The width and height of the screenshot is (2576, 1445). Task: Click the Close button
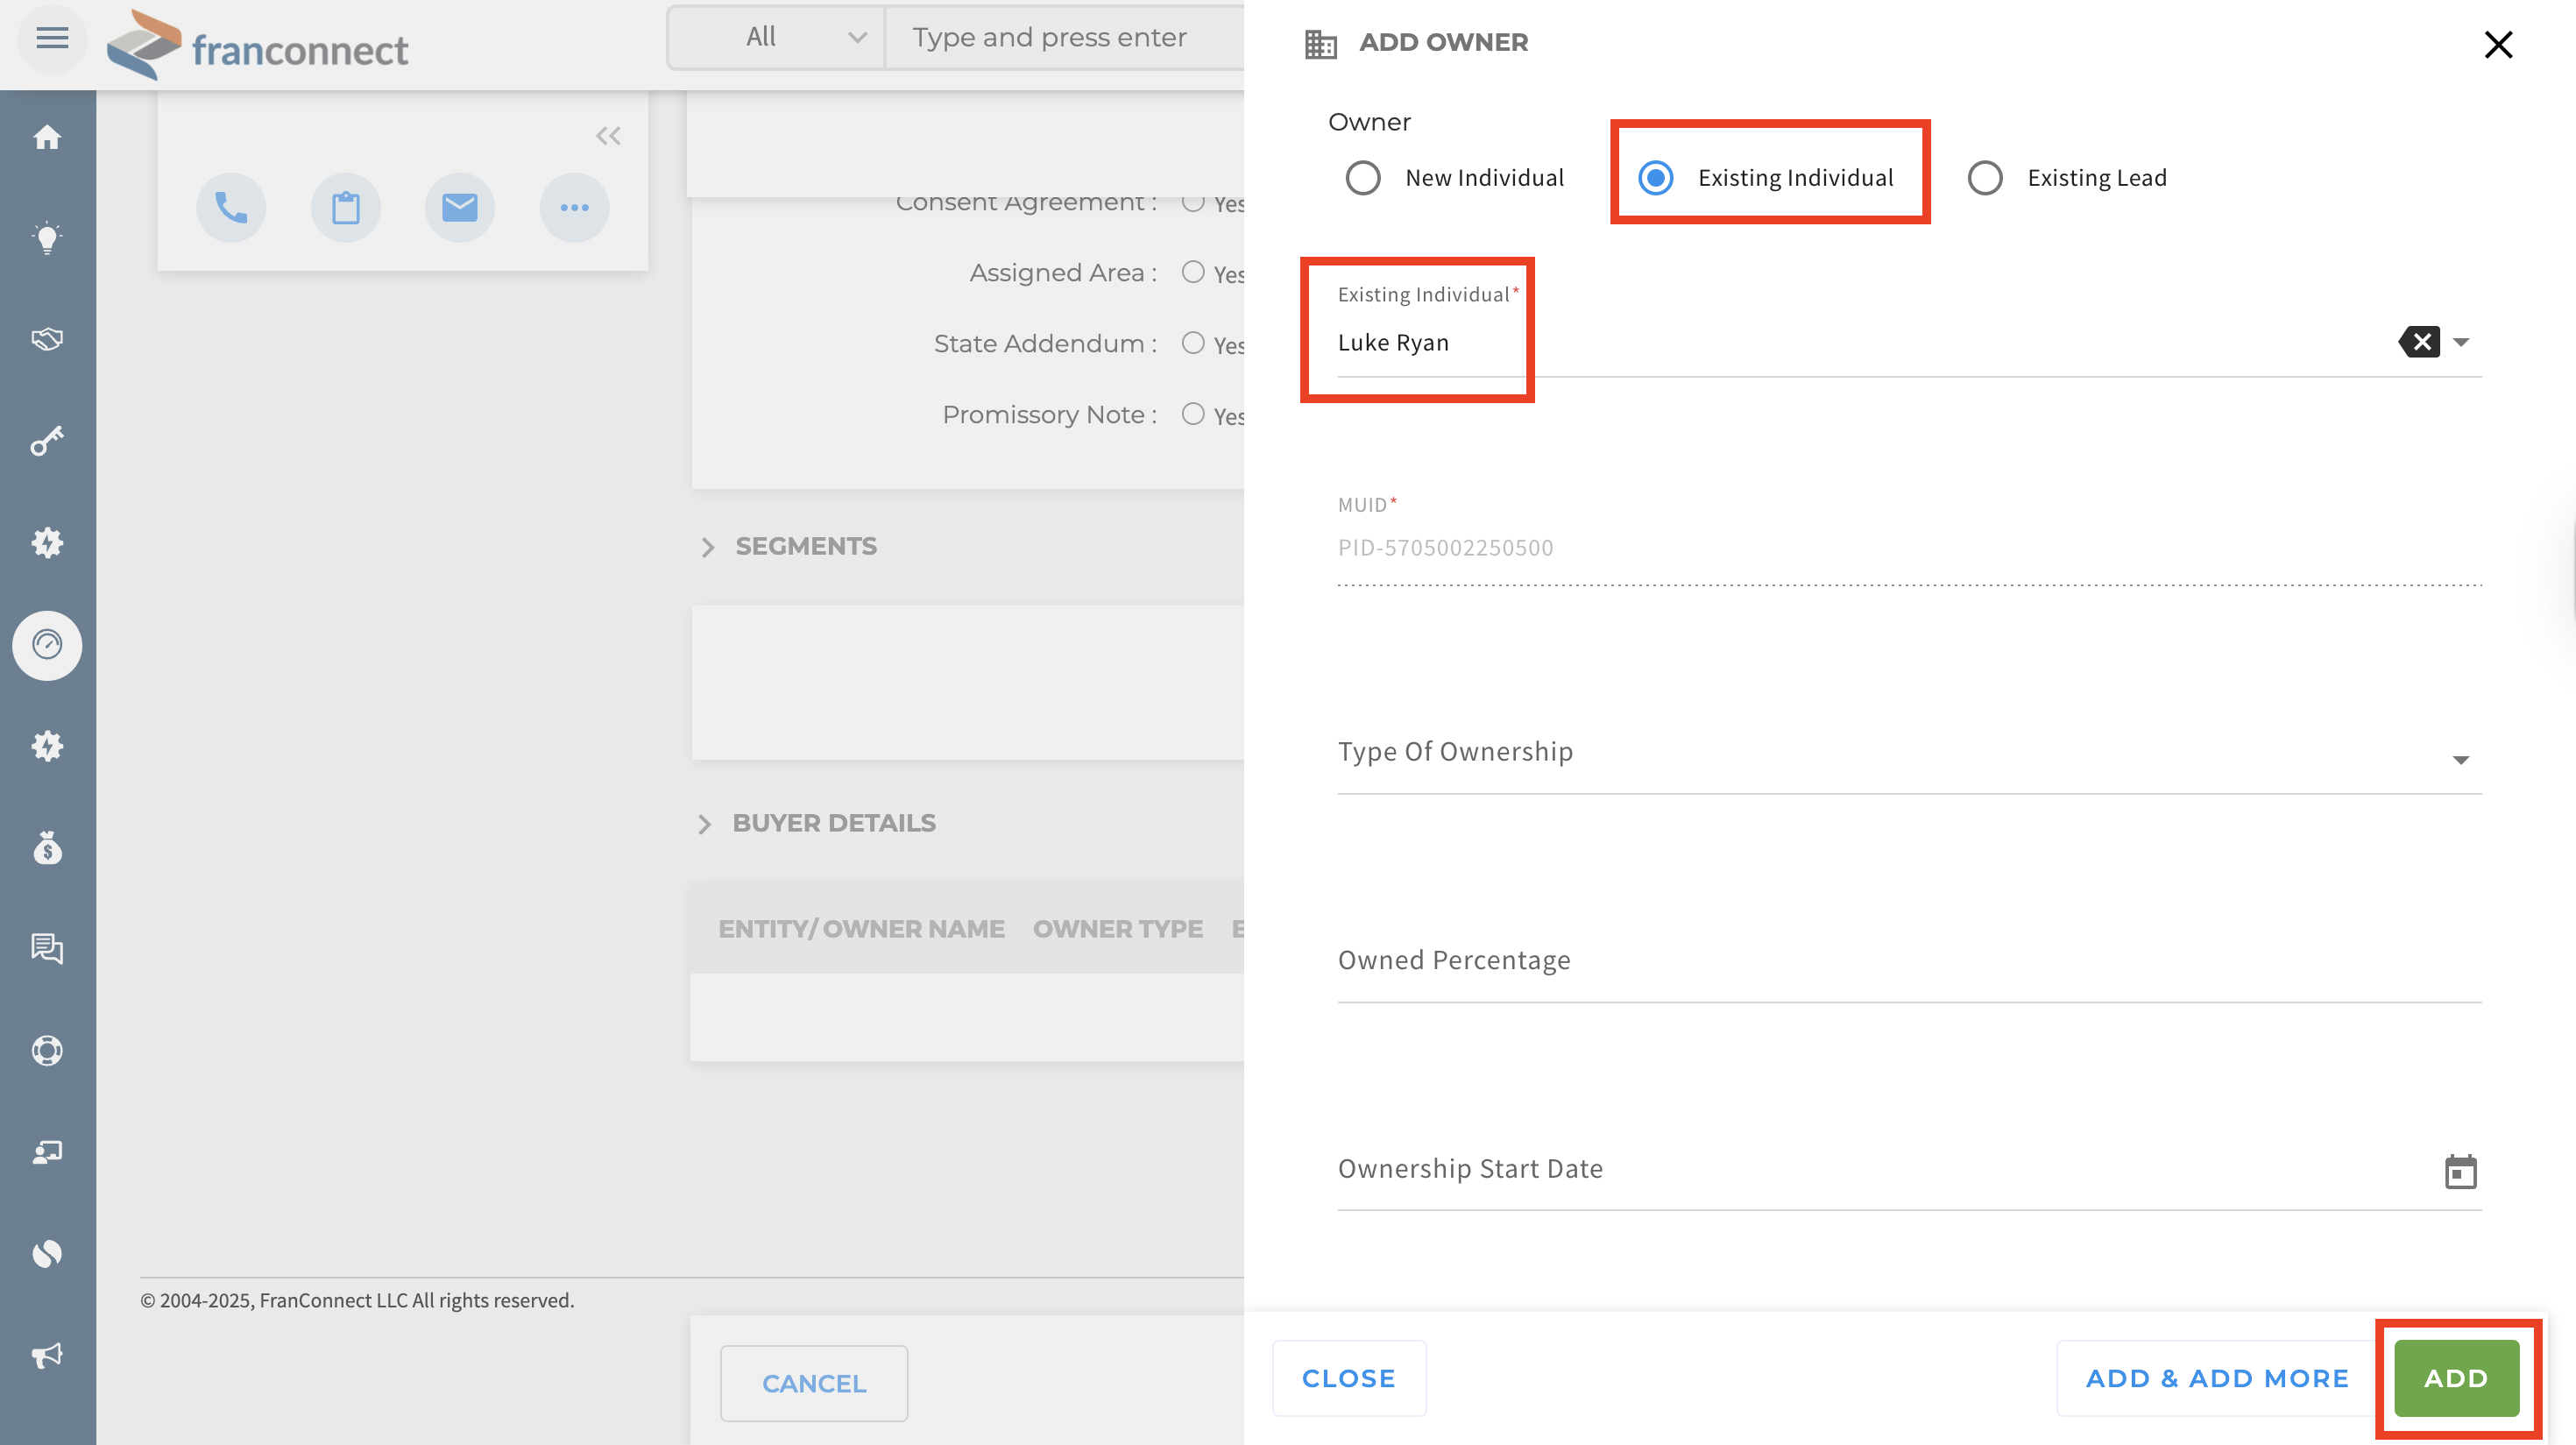[x=1348, y=1378]
